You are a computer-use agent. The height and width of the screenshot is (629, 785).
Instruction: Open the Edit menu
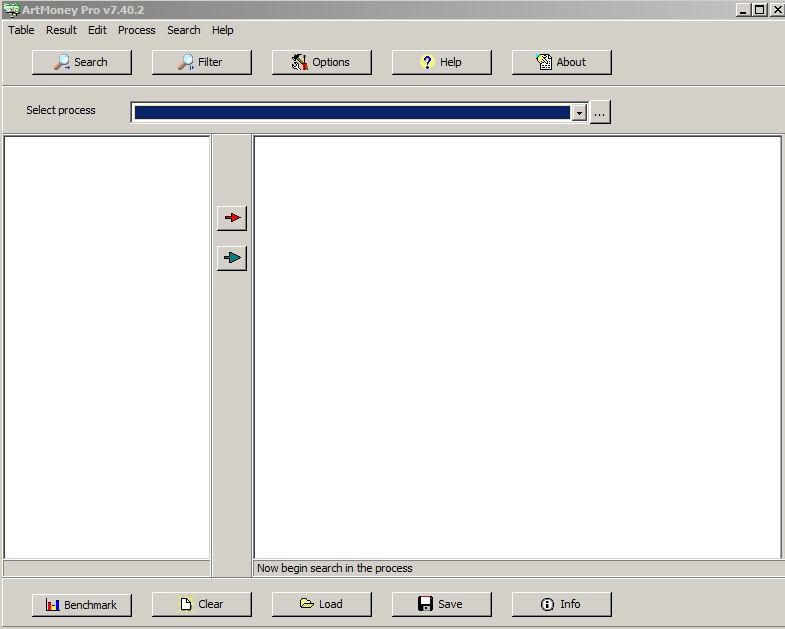tap(97, 30)
